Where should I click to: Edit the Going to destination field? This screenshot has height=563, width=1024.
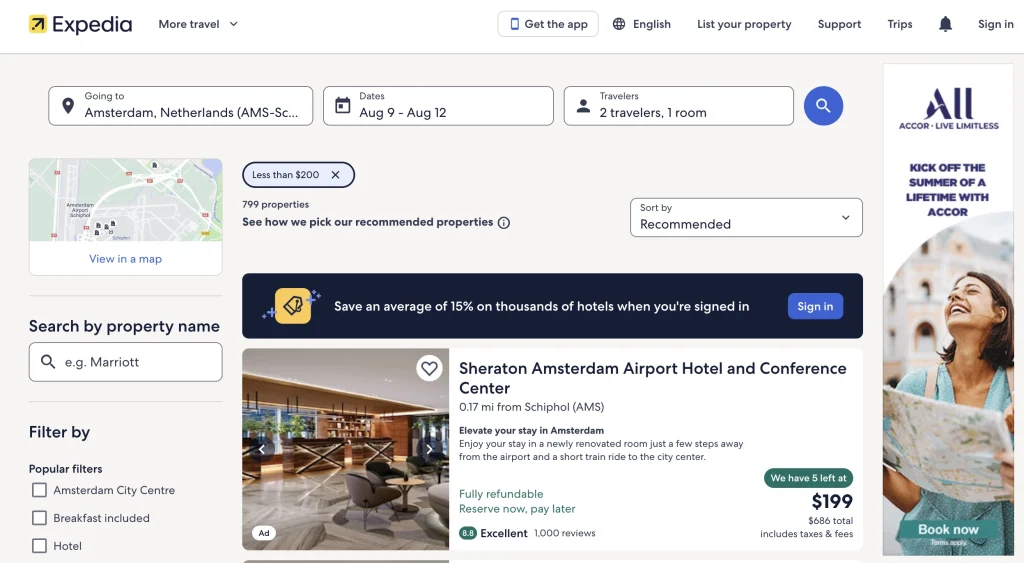[181, 106]
